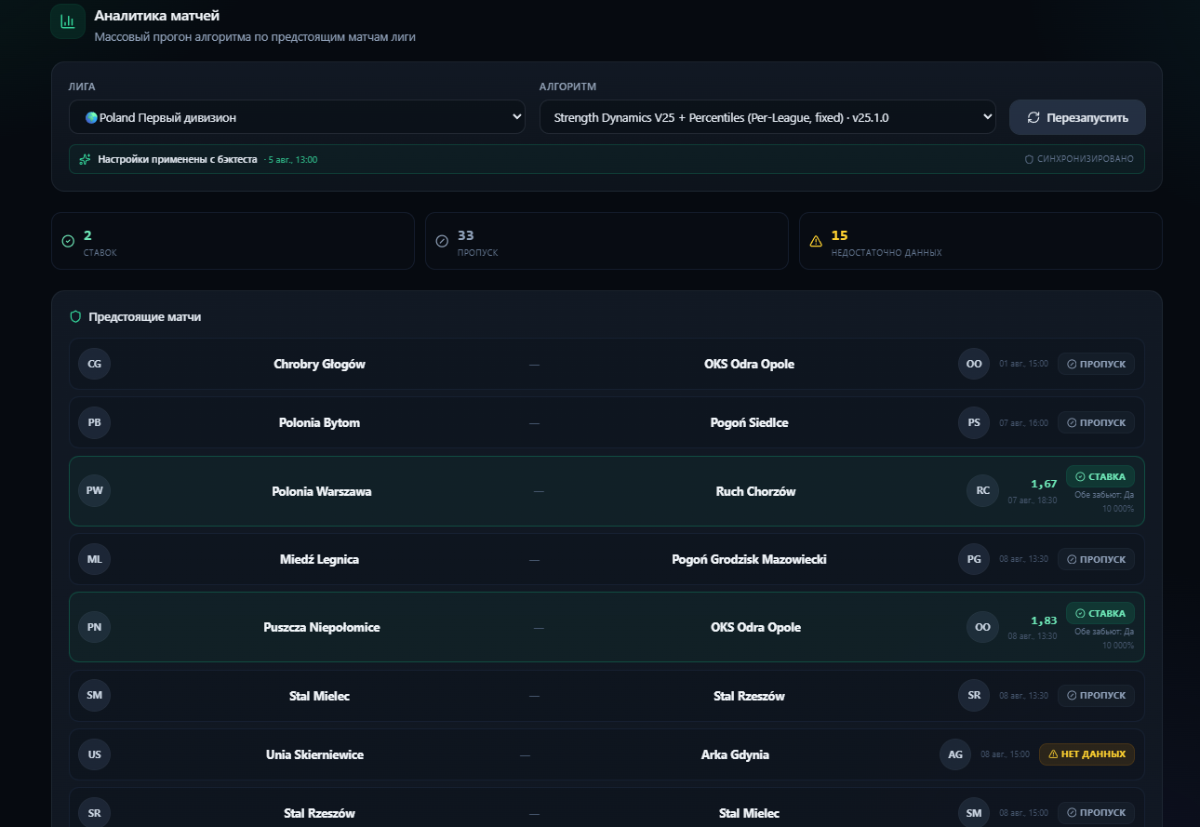This screenshot has width=1200, height=827.
Task: Select the Polonia Bytom team name
Action: [x=319, y=422]
